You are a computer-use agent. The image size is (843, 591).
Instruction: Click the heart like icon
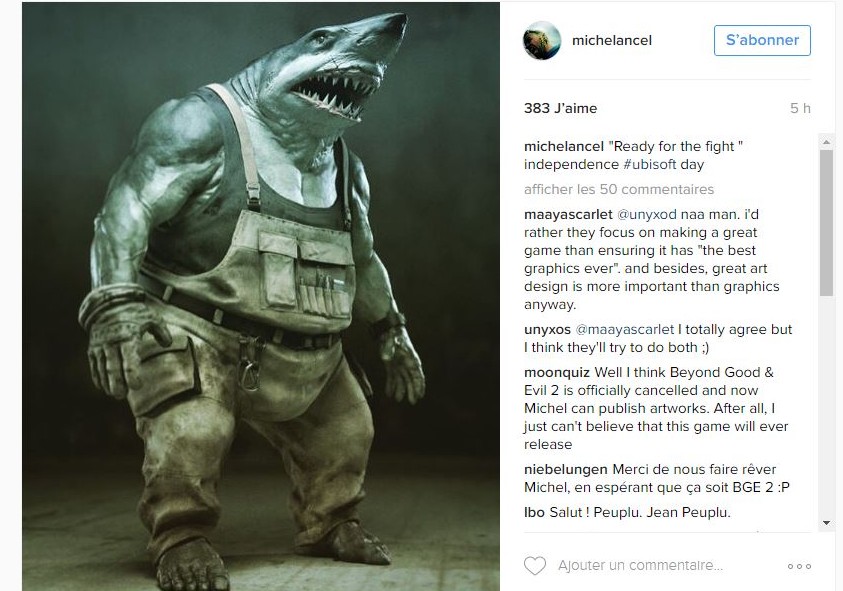coord(534,566)
